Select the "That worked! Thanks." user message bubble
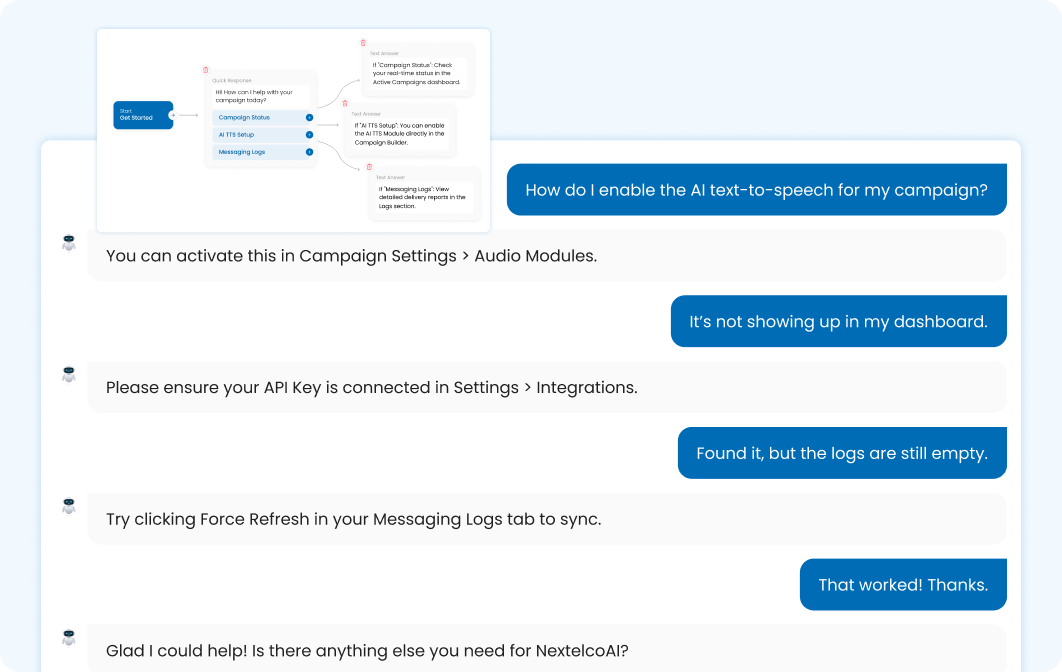The width and height of the screenshot is (1062, 672). click(x=903, y=585)
